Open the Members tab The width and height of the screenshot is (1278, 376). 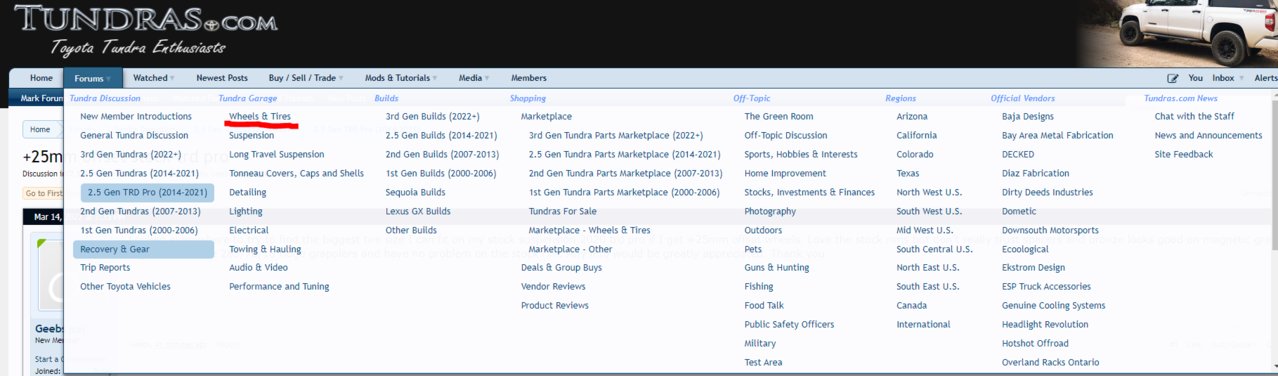tap(529, 78)
